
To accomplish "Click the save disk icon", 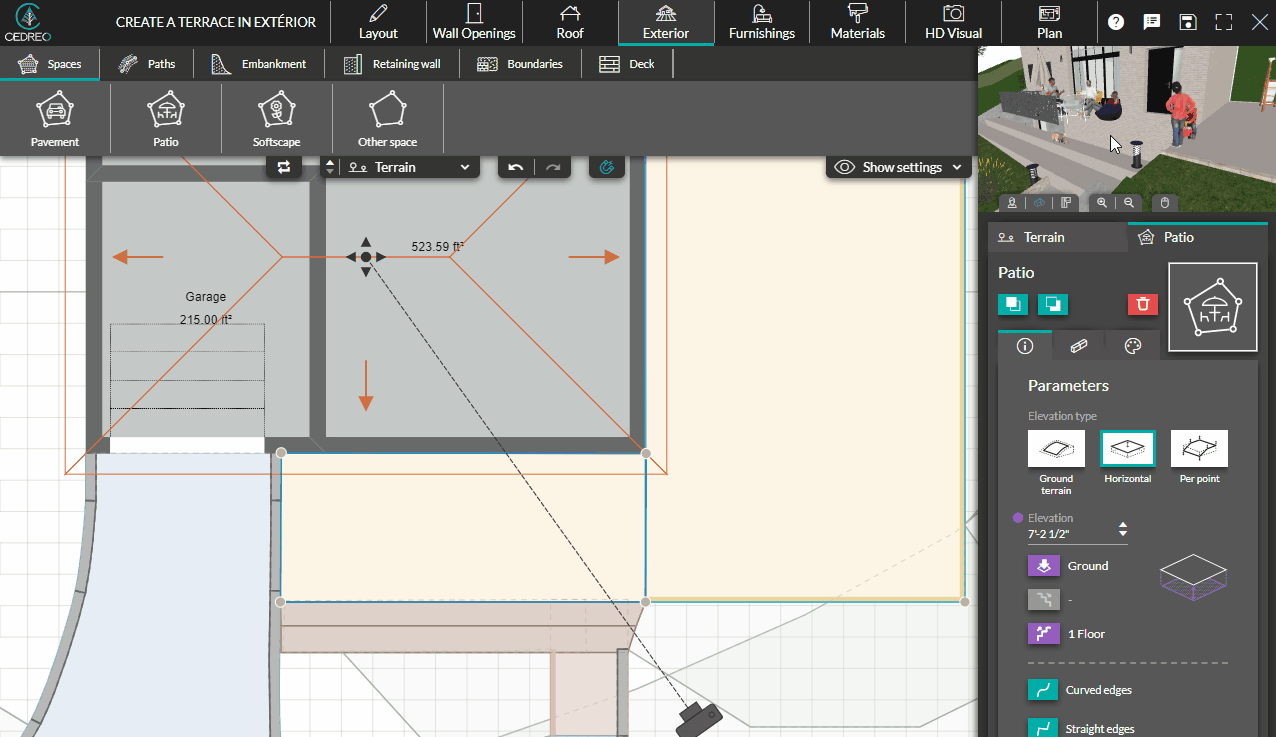I will (1187, 22).
